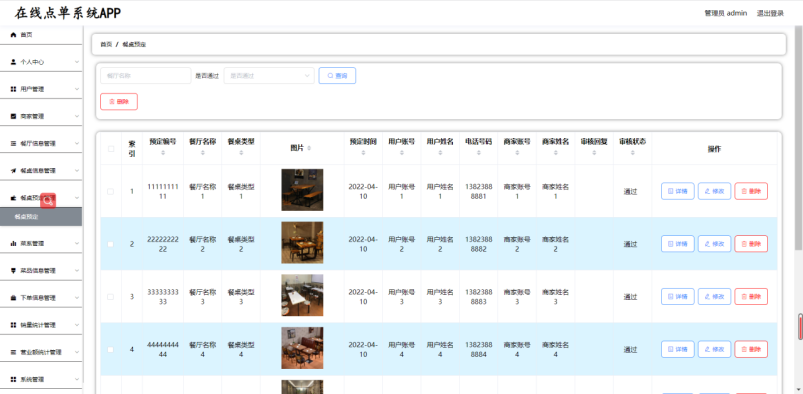The height and width of the screenshot is (394, 803).
Task: Sort by 图片 column arrows
Action: [x=309, y=148]
